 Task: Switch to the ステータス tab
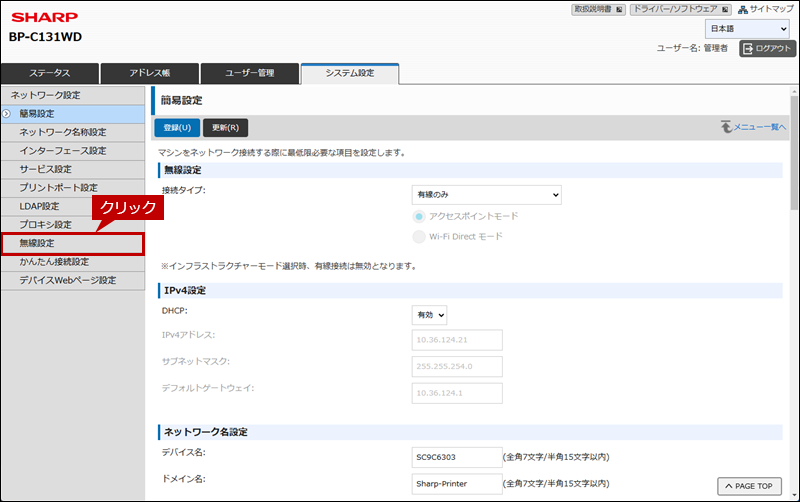(x=50, y=74)
